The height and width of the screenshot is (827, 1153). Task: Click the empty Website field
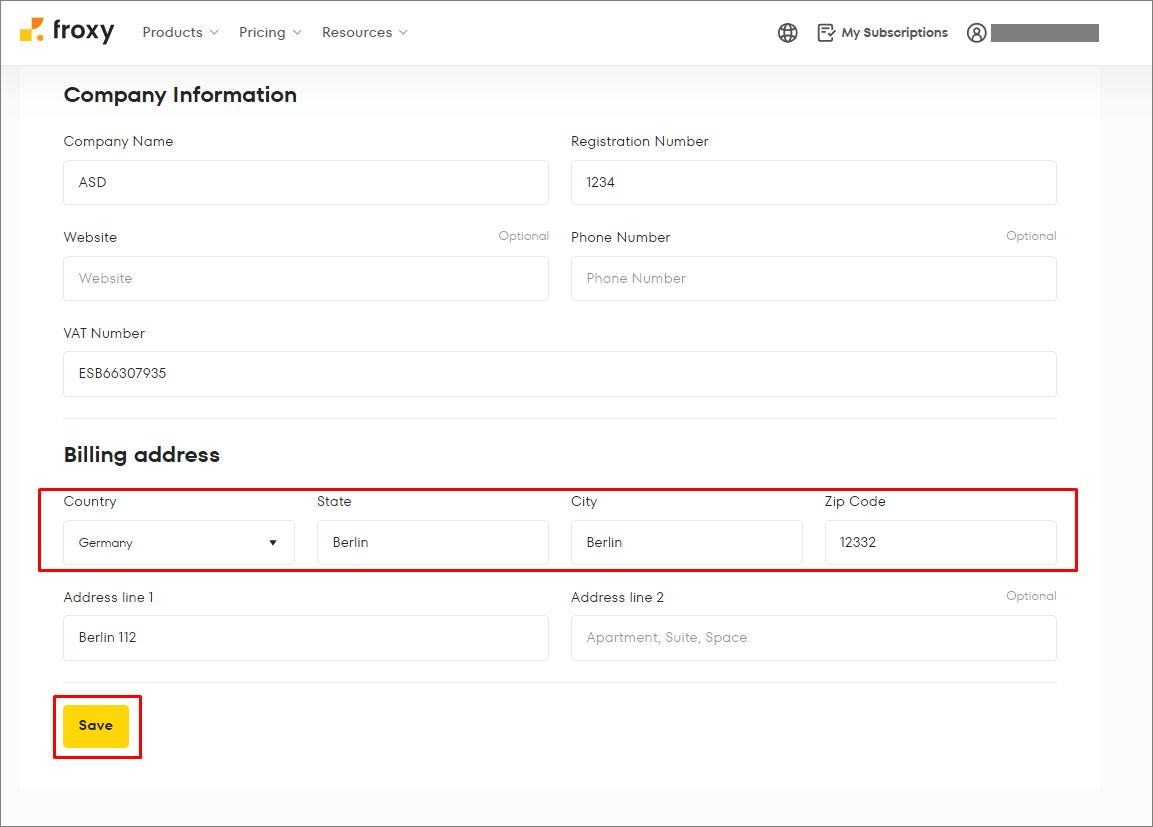click(x=306, y=278)
